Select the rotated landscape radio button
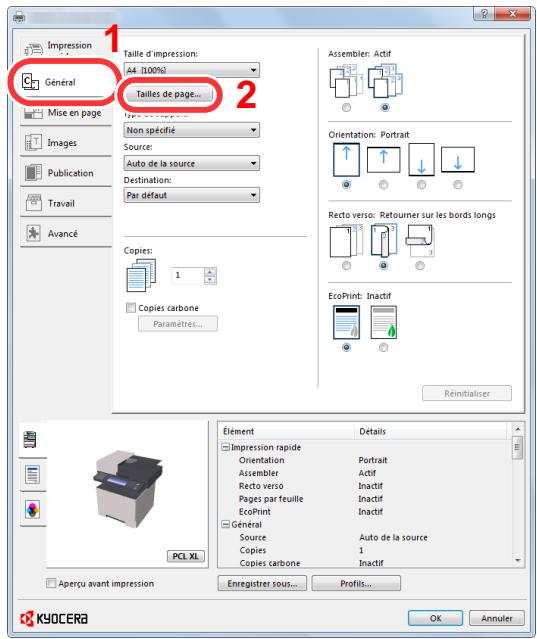The width and height of the screenshot is (537, 639). pyautogui.click(x=458, y=185)
